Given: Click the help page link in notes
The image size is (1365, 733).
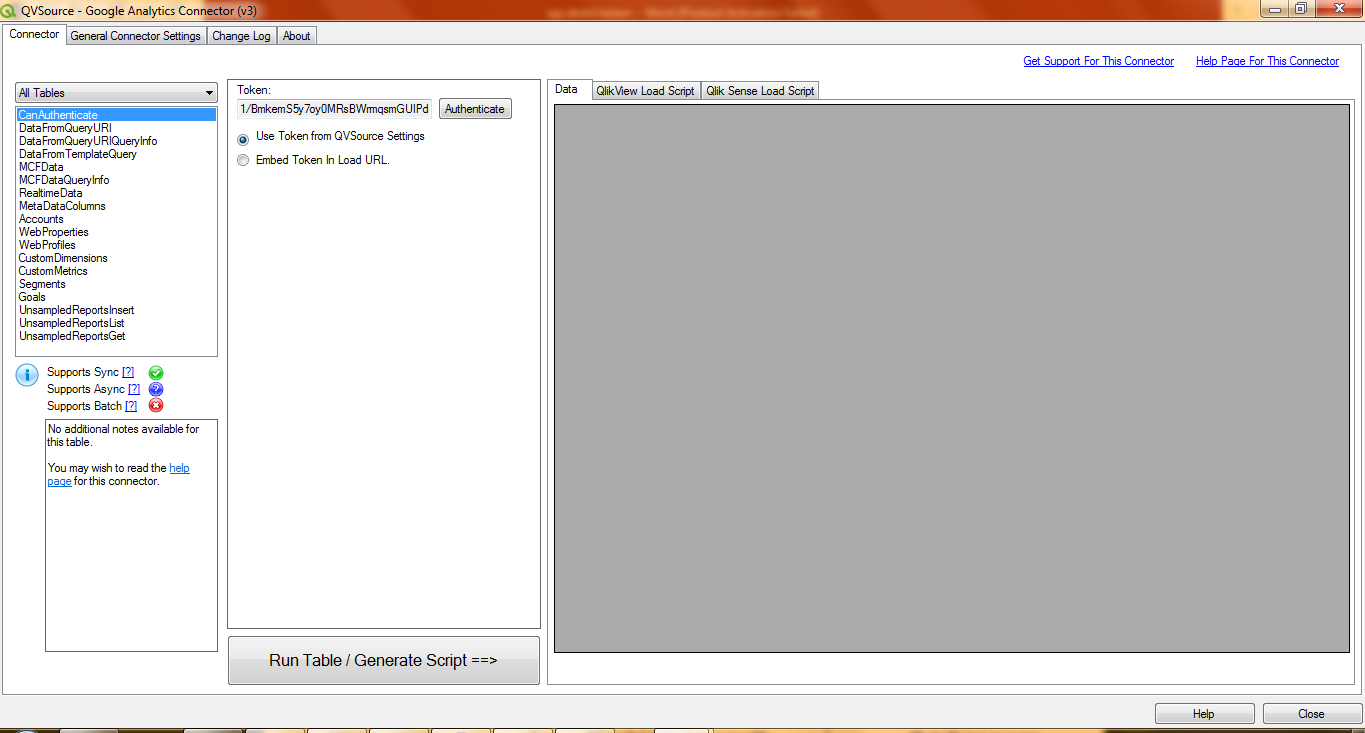Looking at the screenshot, I should (179, 468).
